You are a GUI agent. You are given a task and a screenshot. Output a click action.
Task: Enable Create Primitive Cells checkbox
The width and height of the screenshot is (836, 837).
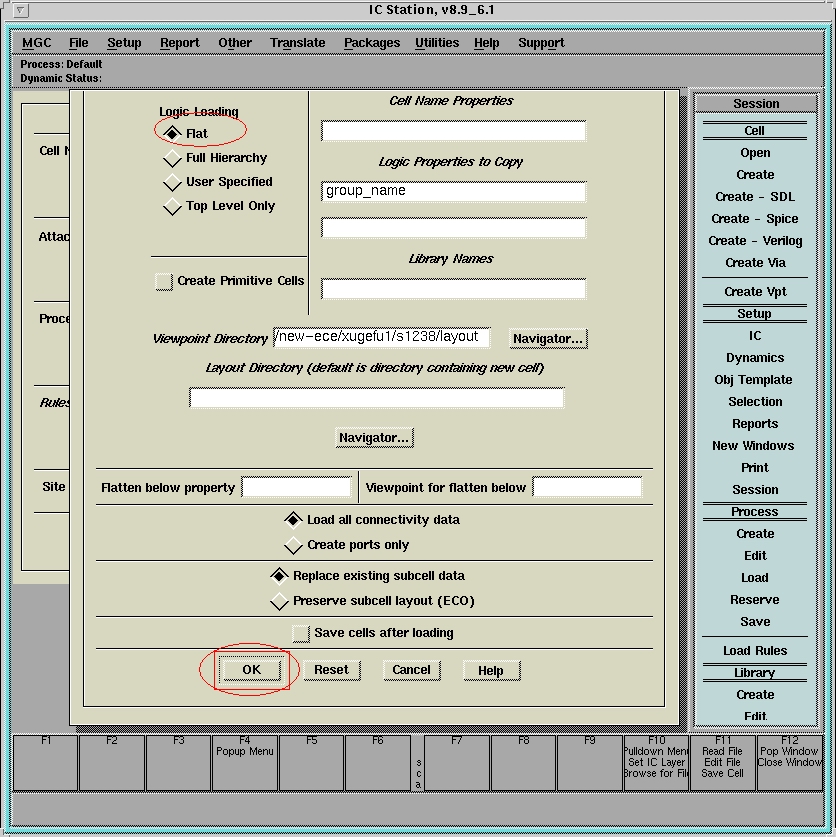pos(164,282)
